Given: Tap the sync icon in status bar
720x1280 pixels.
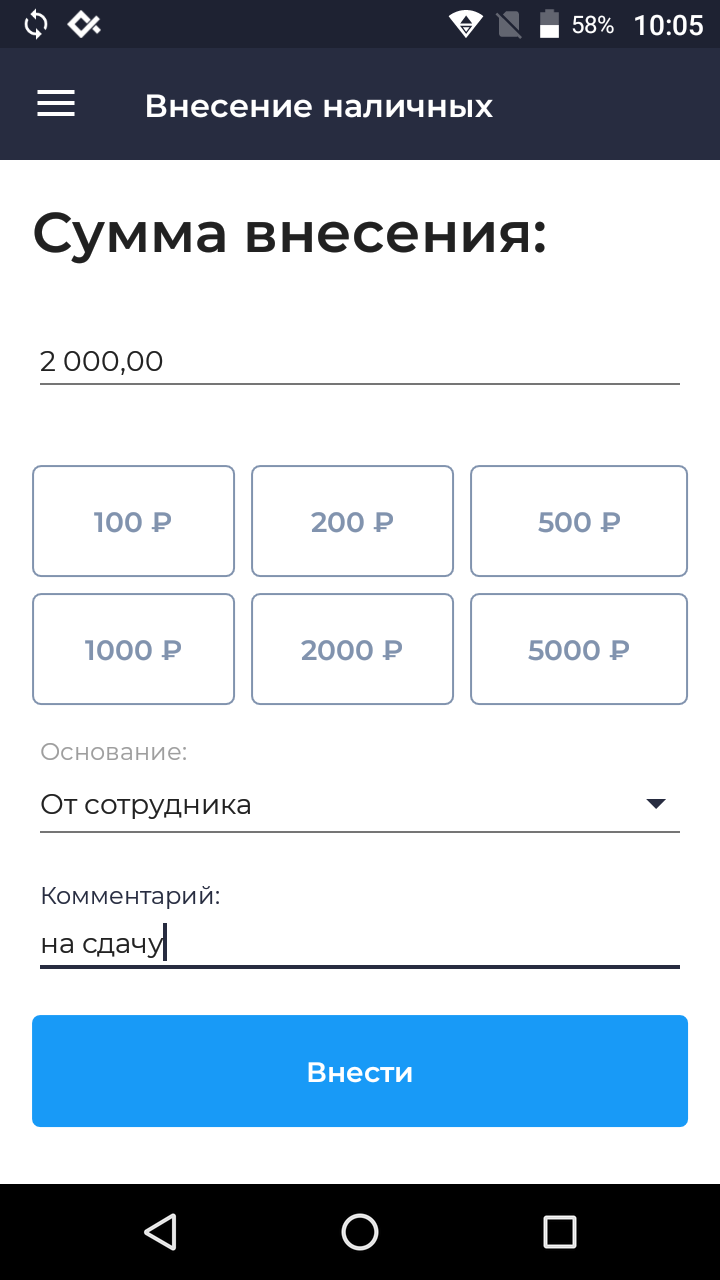Looking at the screenshot, I should (35, 25).
